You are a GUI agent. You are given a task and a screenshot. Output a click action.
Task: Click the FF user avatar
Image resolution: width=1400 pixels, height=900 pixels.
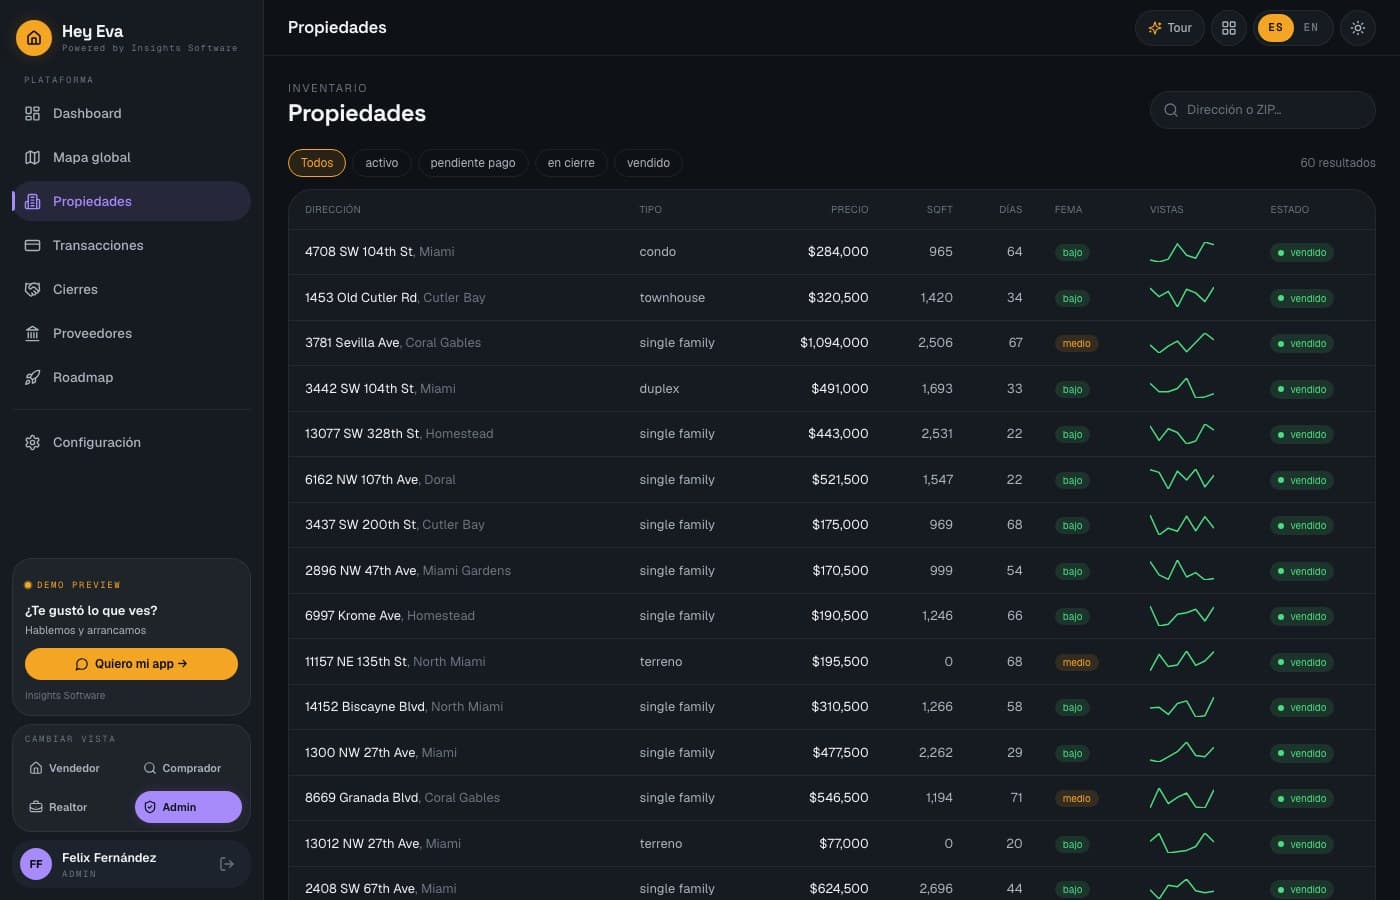[36, 864]
